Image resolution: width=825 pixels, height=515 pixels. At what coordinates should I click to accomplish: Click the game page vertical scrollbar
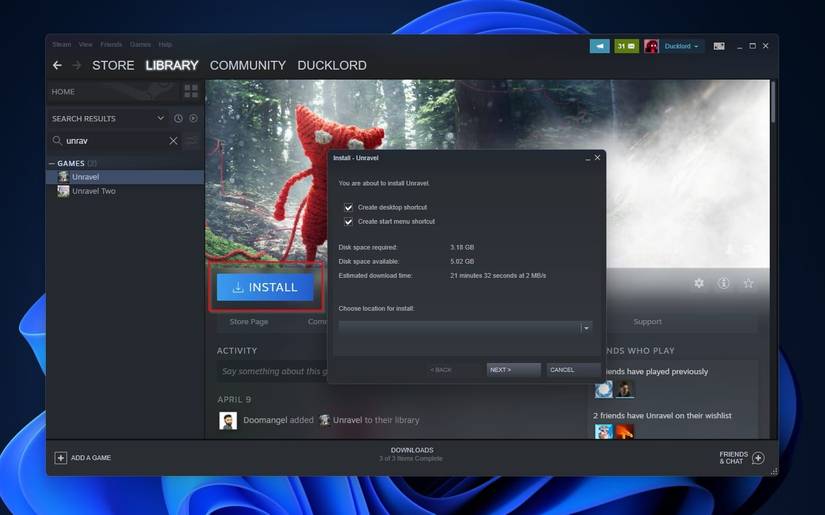pos(773,102)
